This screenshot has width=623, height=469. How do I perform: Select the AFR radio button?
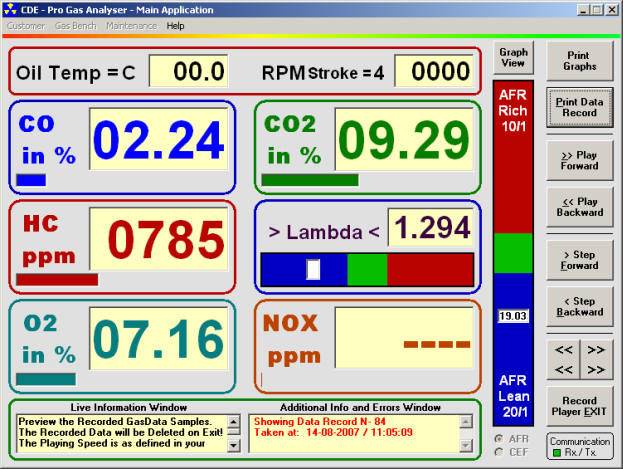(x=501, y=438)
